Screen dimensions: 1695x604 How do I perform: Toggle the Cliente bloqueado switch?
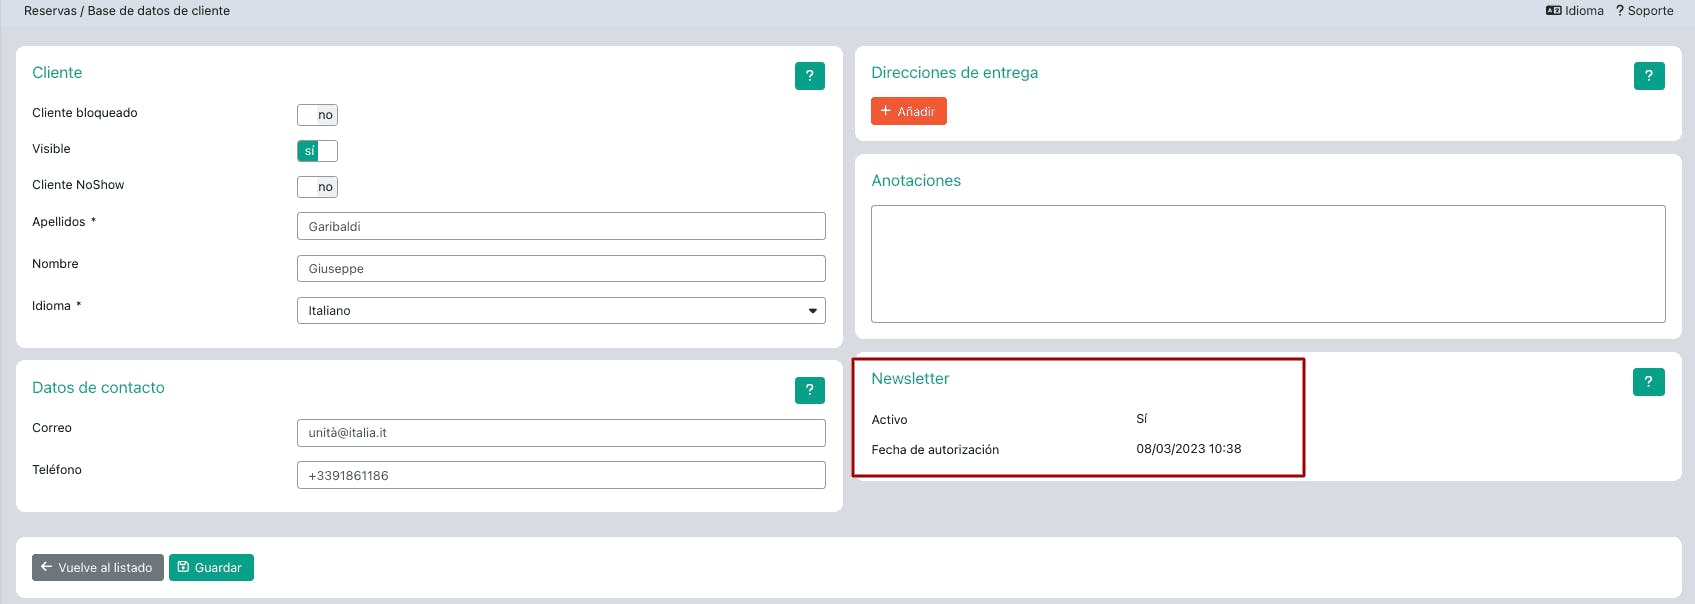click(x=317, y=115)
